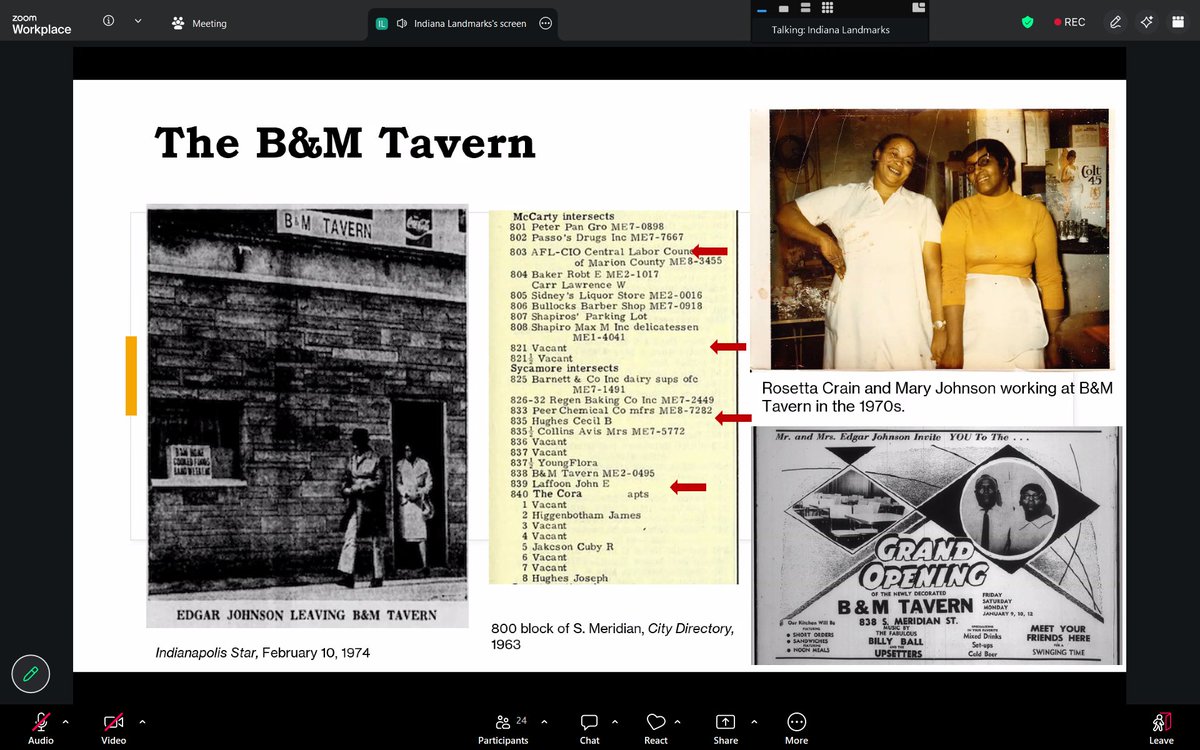This screenshot has height=750, width=1200.
Task: Open the screen share options ellipsis
Action: 545,23
